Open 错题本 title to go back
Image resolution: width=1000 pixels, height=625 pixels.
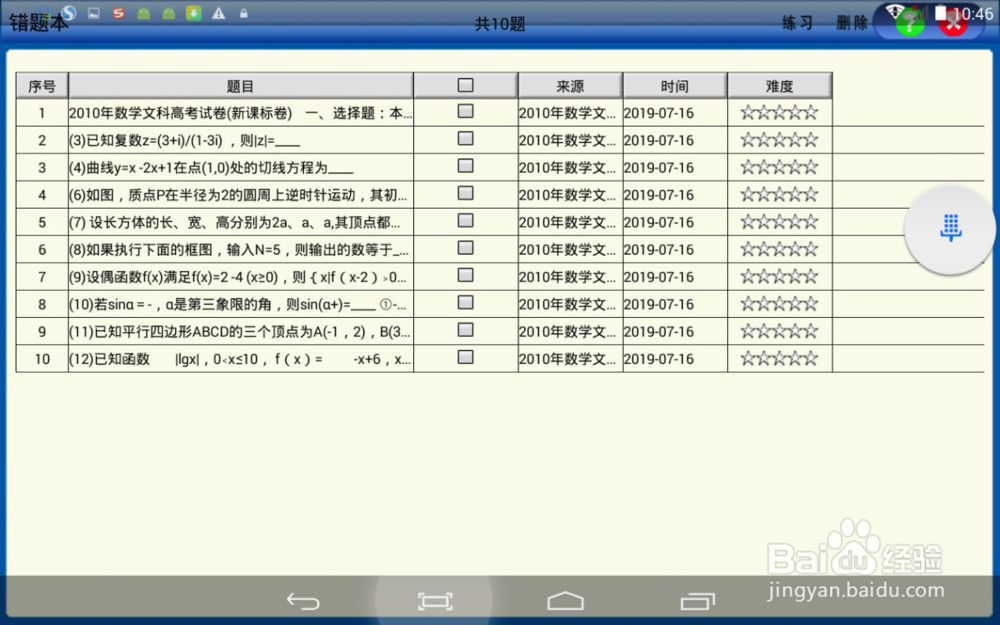pos(35,24)
